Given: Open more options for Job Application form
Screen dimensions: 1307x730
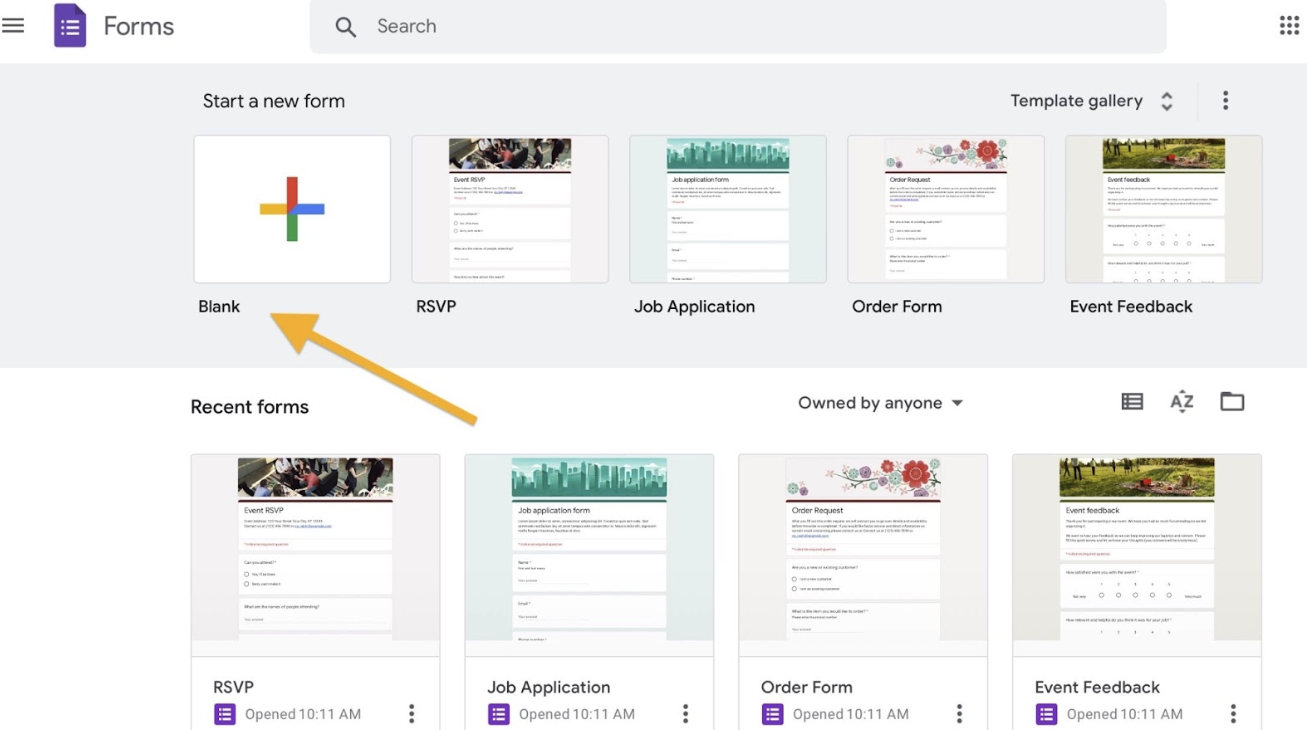Looking at the screenshot, I should (685, 713).
